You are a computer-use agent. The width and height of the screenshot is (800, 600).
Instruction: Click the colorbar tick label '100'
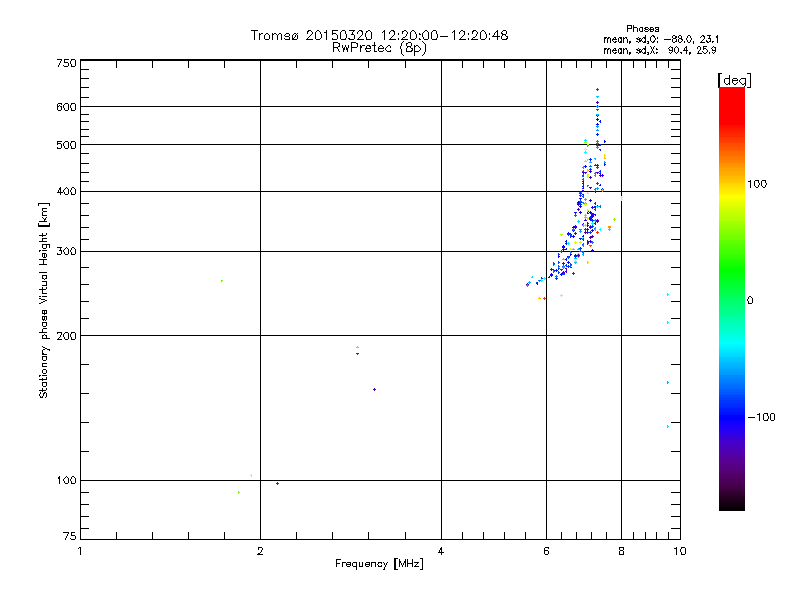coord(757,184)
